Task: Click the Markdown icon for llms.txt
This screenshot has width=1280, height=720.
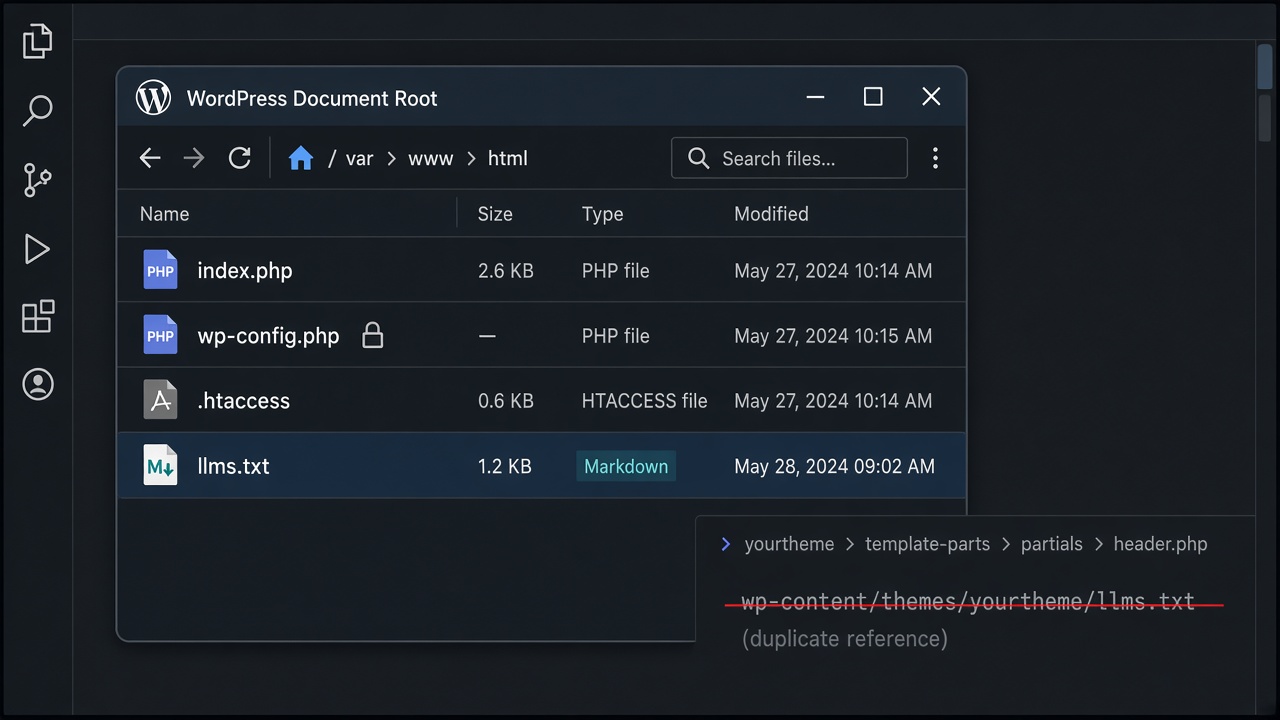Action: [x=160, y=465]
